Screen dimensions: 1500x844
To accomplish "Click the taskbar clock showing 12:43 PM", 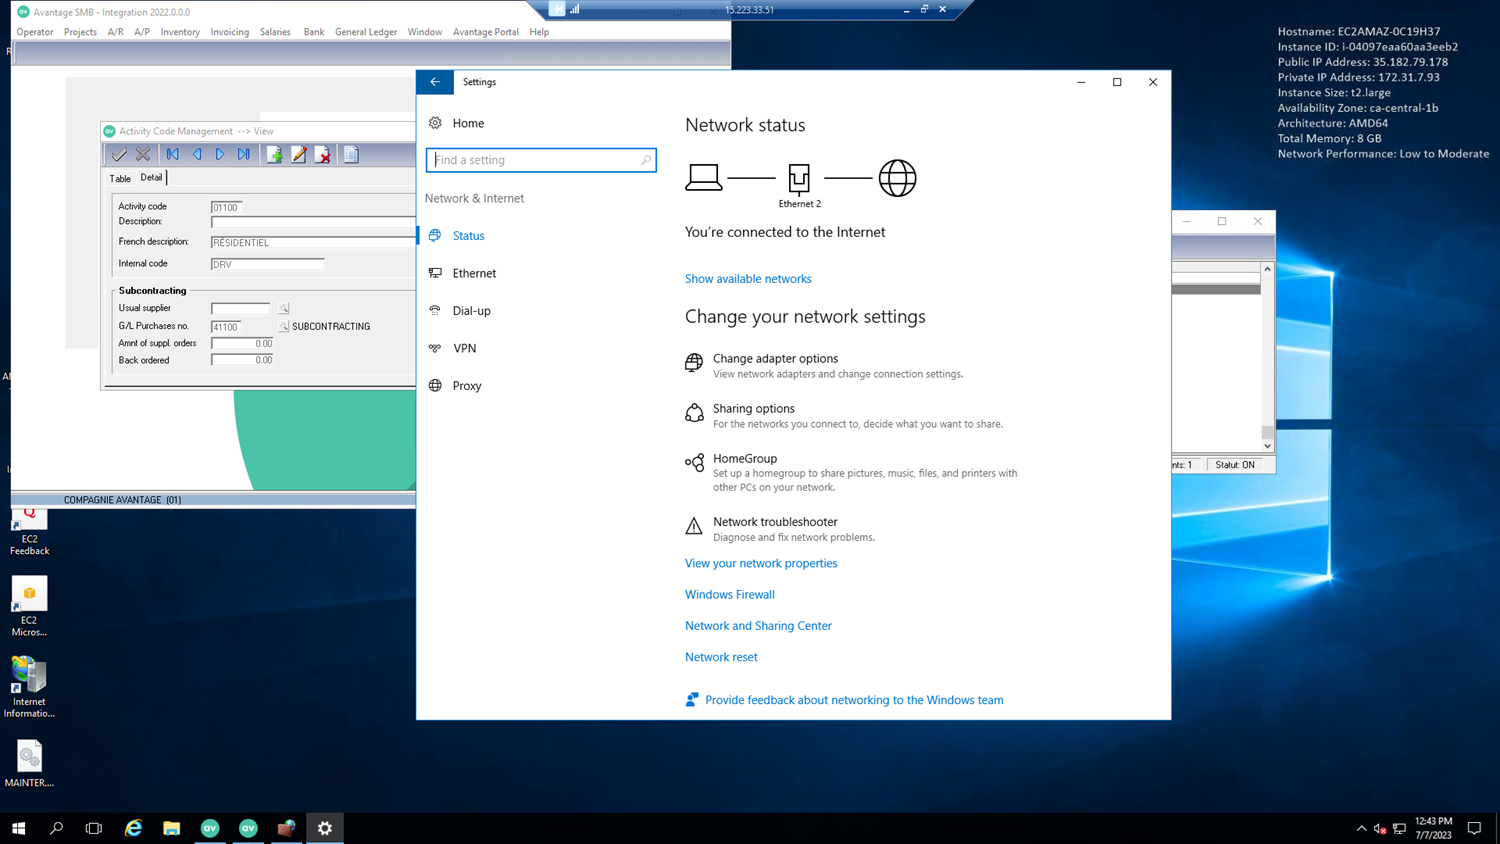I will pos(1434,828).
